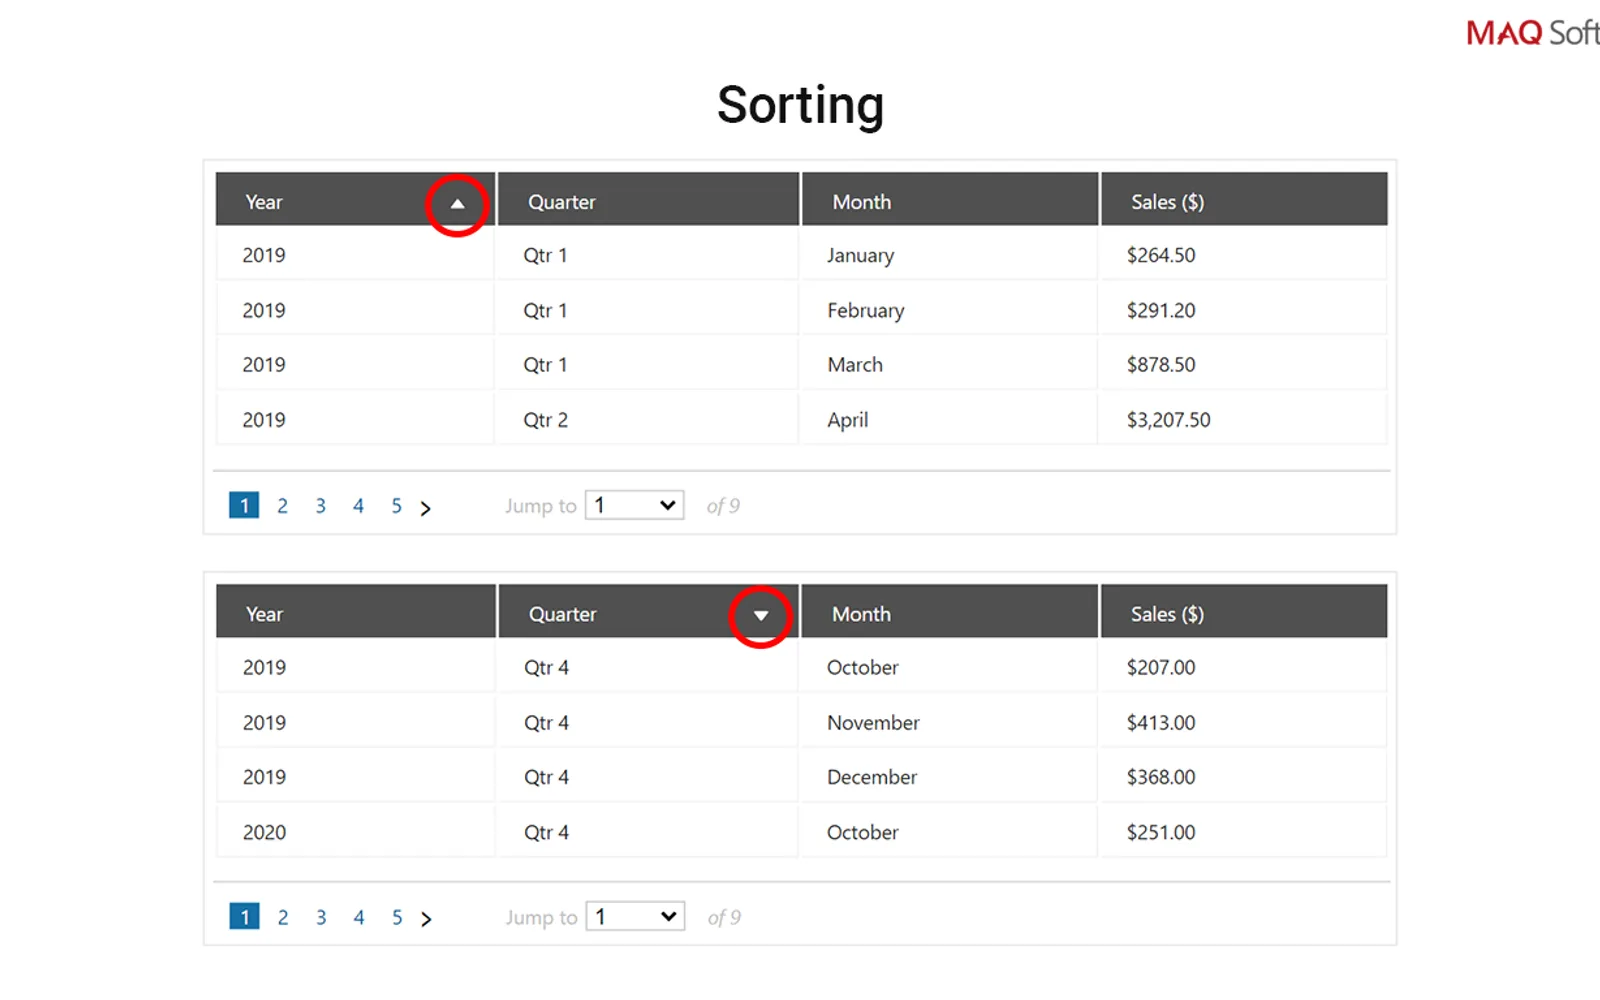Click the April month cell
The height and width of the screenshot is (1000, 1600).
point(948,420)
